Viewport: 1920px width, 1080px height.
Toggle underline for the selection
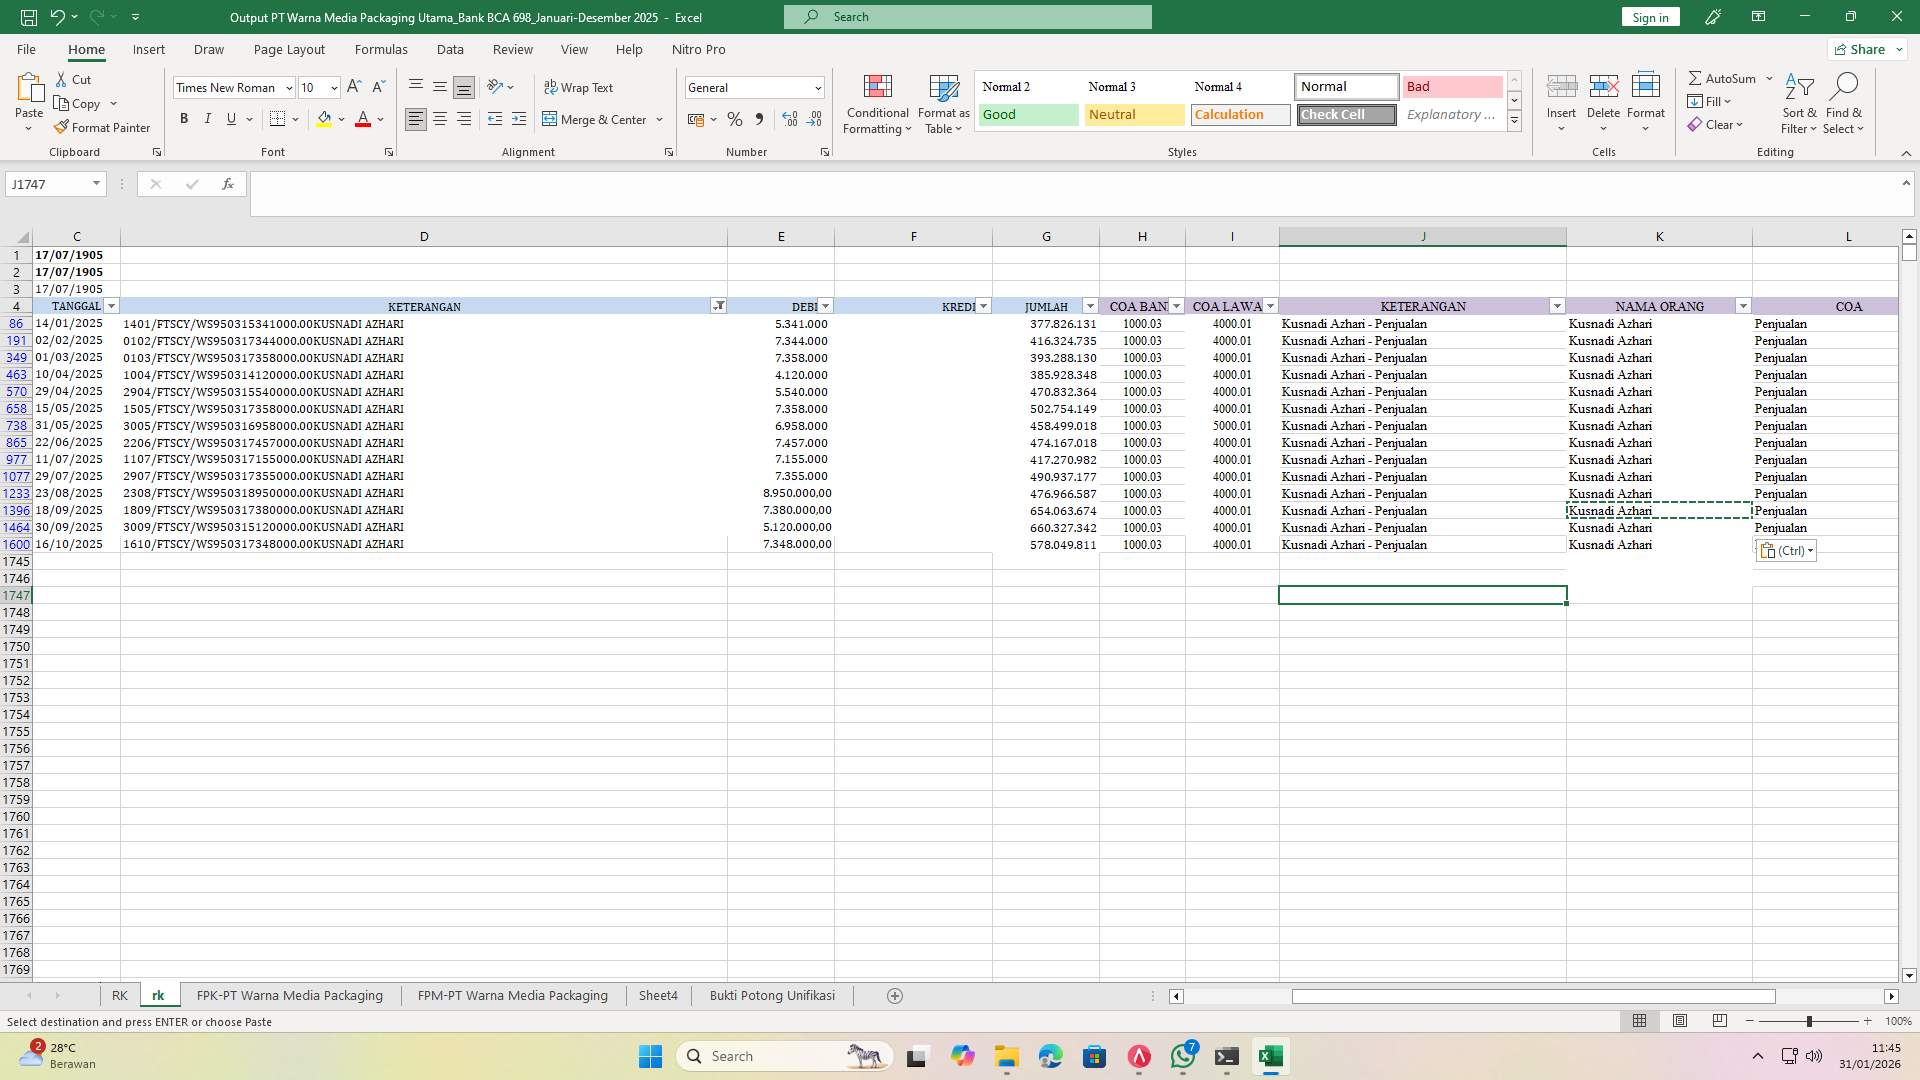pyautogui.click(x=230, y=118)
